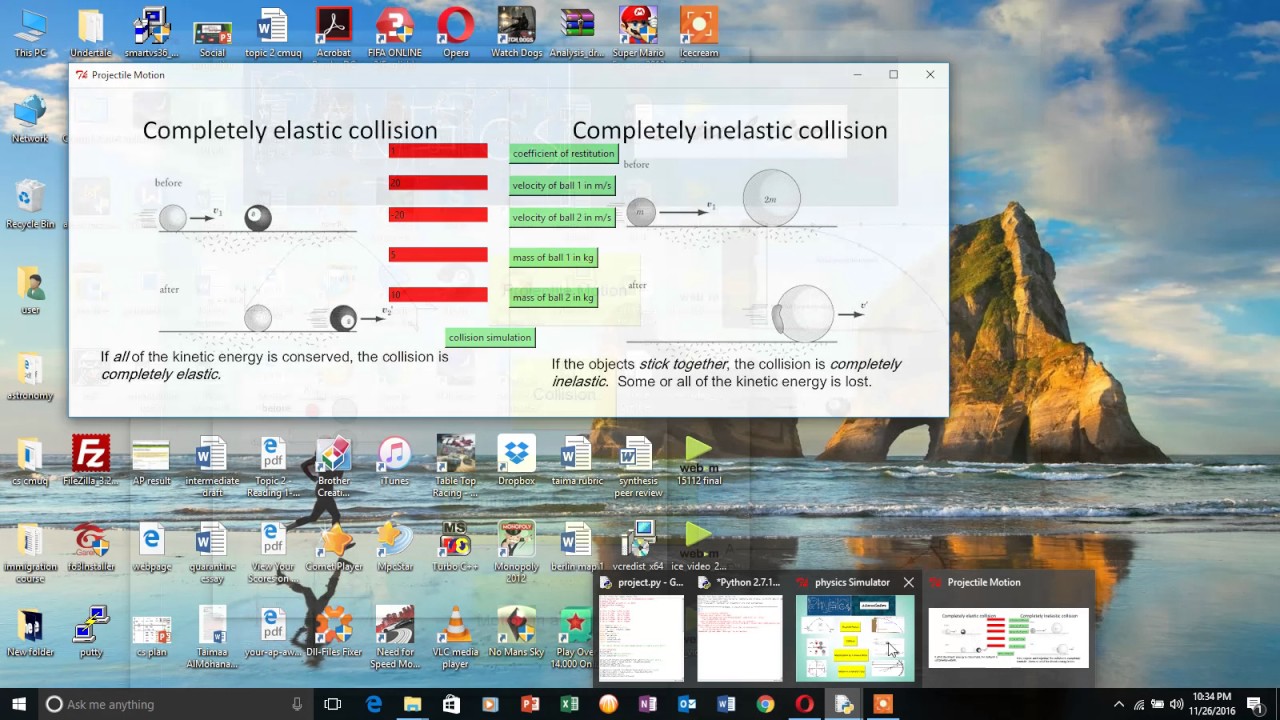Click the mass of ball 1 in kg button
1280x720 pixels.
(x=553, y=257)
